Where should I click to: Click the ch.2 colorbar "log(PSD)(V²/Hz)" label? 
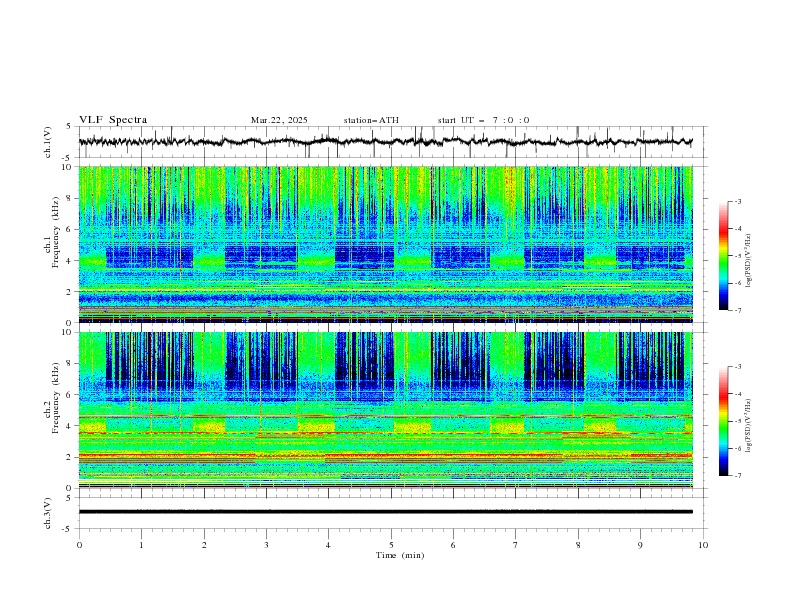tap(749, 425)
